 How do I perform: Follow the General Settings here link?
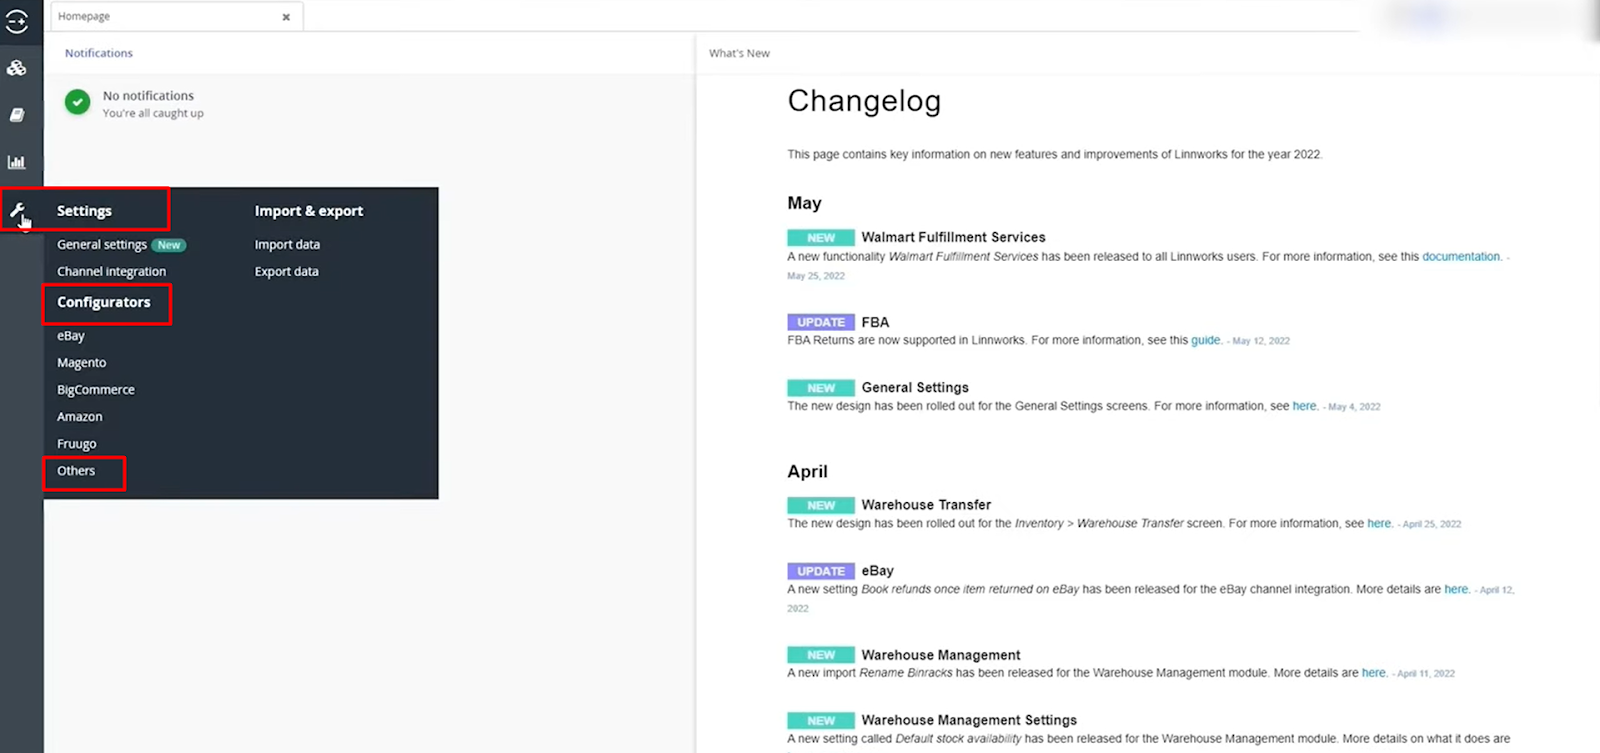coord(1304,406)
